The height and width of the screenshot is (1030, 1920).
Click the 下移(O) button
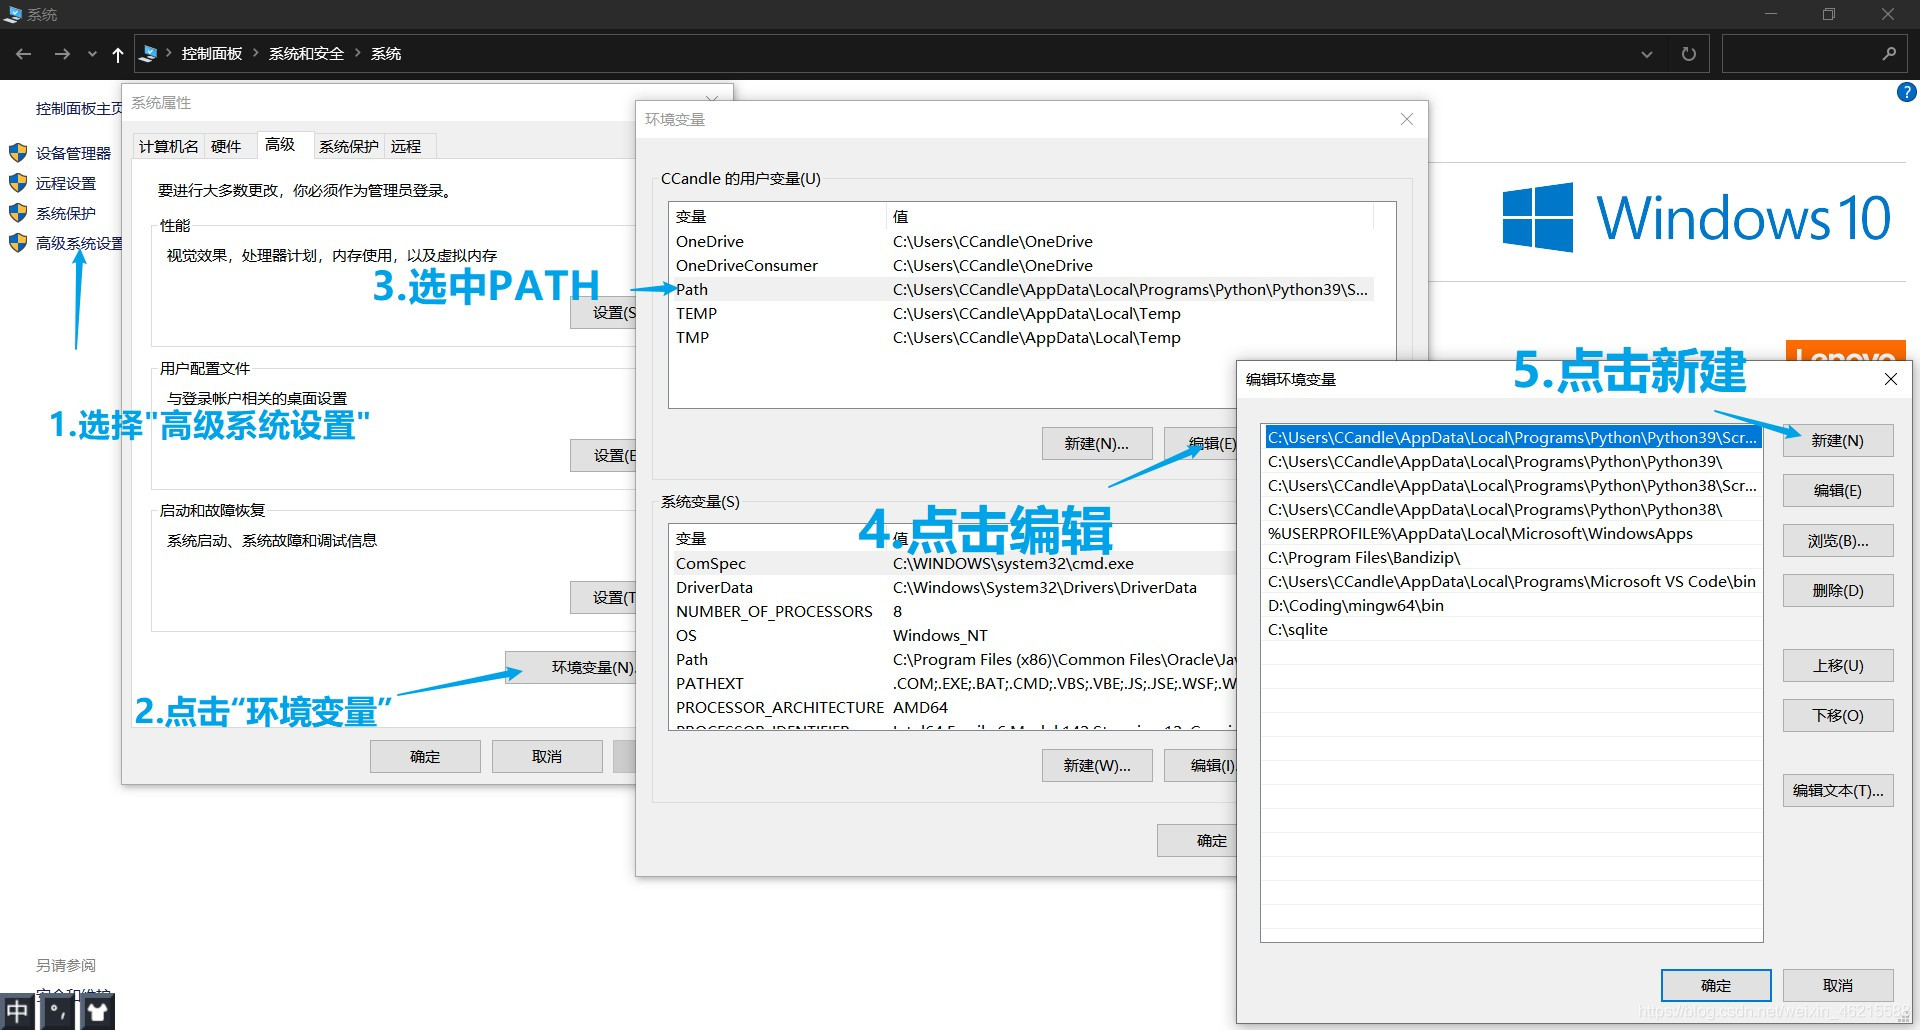coord(1838,715)
